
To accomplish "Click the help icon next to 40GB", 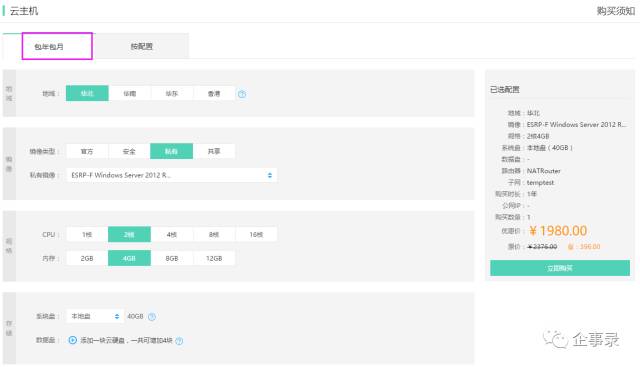I will pos(152,316).
